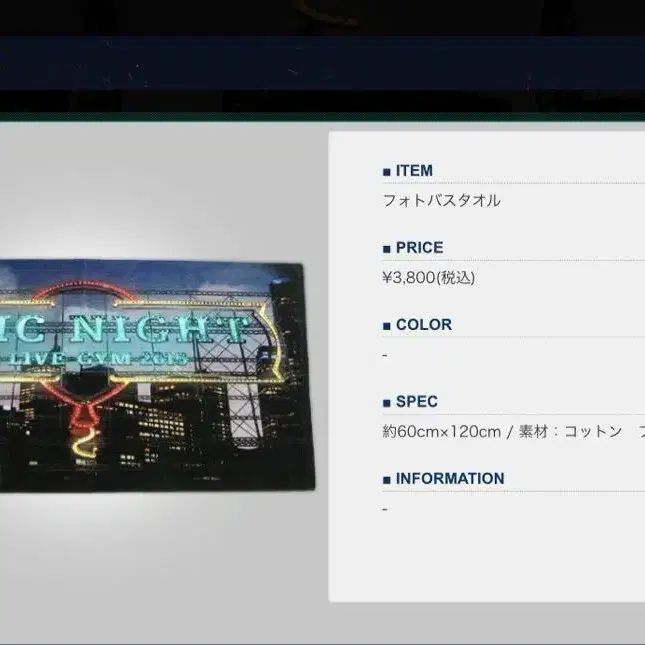Image resolution: width=645 pixels, height=645 pixels.
Task: Select the COLOR heading
Action: tap(423, 325)
